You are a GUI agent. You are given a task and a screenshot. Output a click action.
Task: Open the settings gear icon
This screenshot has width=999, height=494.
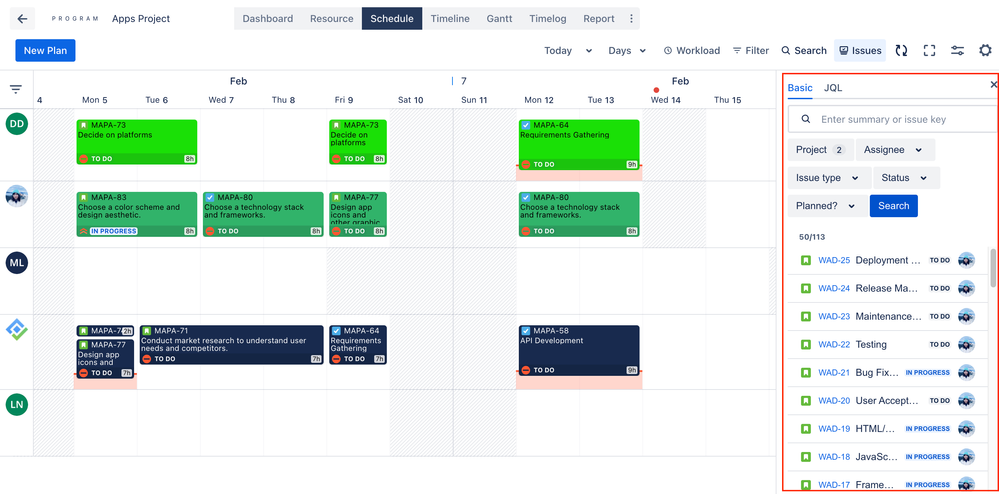986,50
